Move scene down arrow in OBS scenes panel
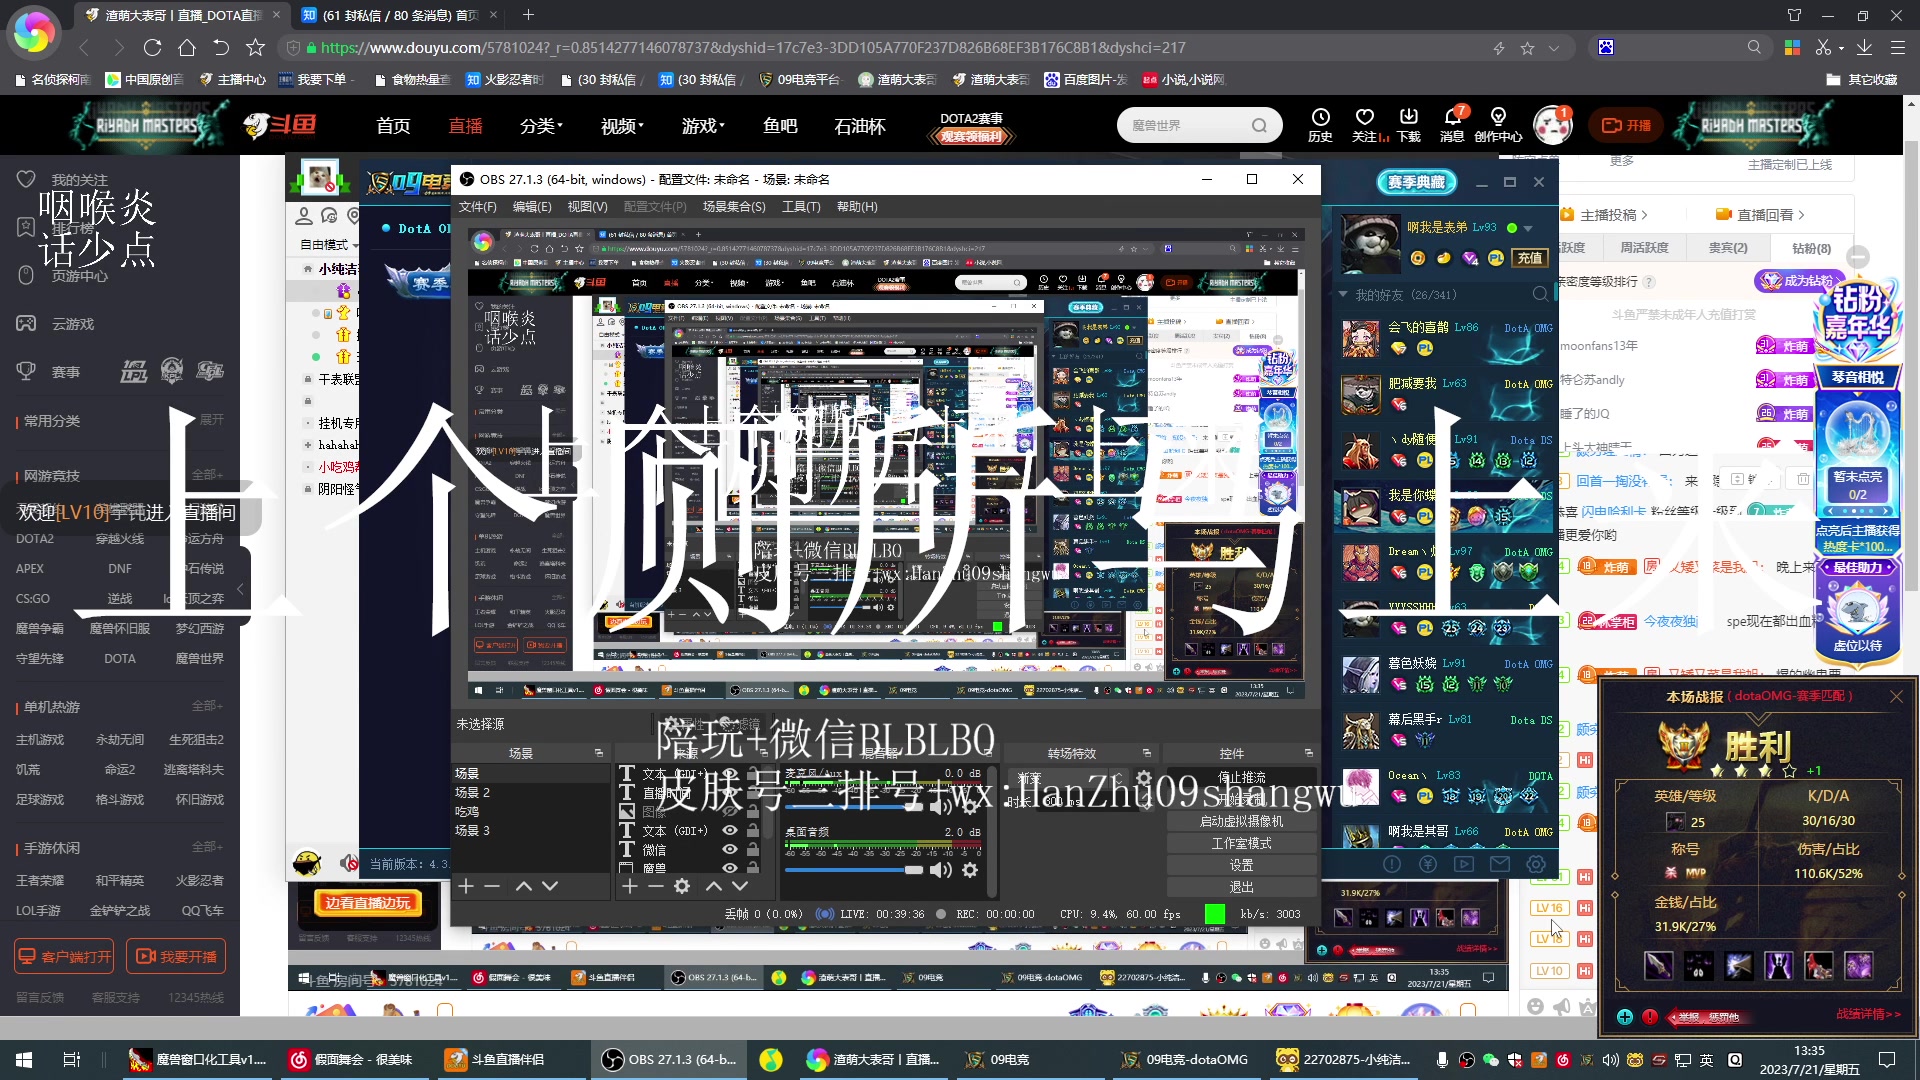 tap(549, 886)
